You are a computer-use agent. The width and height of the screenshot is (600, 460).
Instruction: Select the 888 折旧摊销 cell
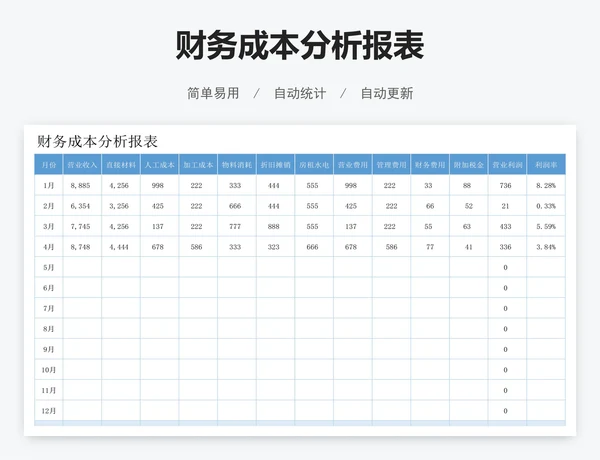point(274,227)
